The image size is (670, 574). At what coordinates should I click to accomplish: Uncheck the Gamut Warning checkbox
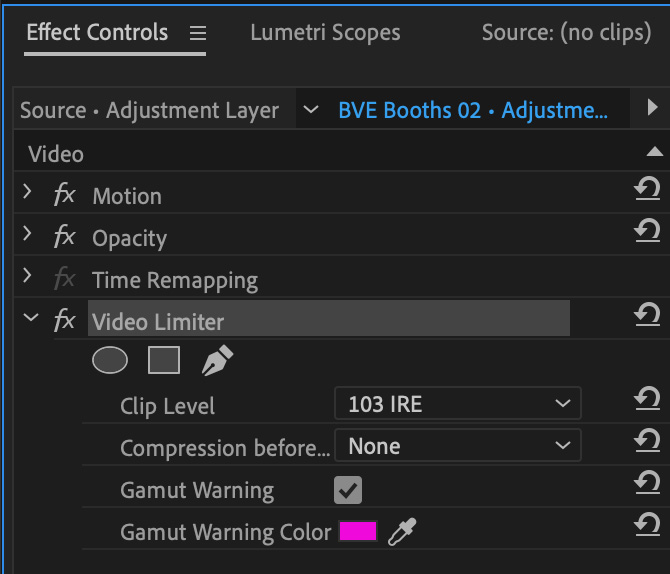[348, 490]
